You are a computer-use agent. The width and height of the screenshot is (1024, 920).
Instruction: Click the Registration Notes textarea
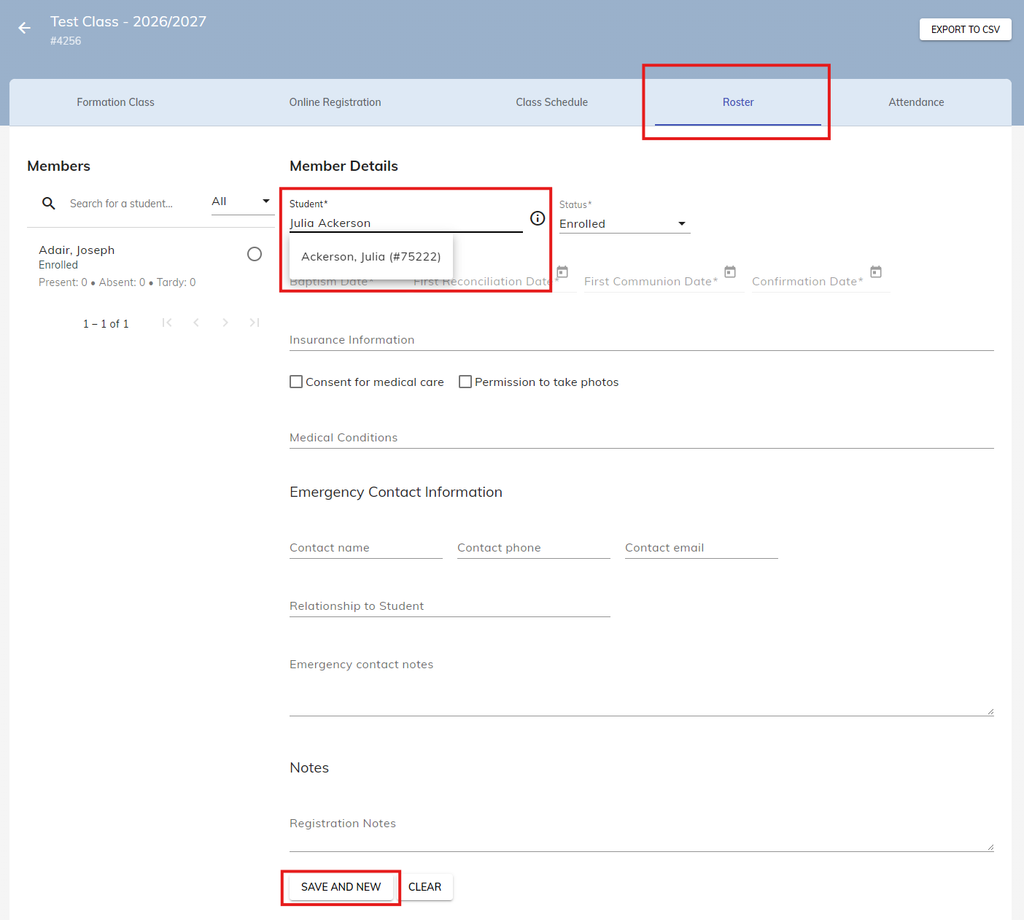click(x=641, y=832)
